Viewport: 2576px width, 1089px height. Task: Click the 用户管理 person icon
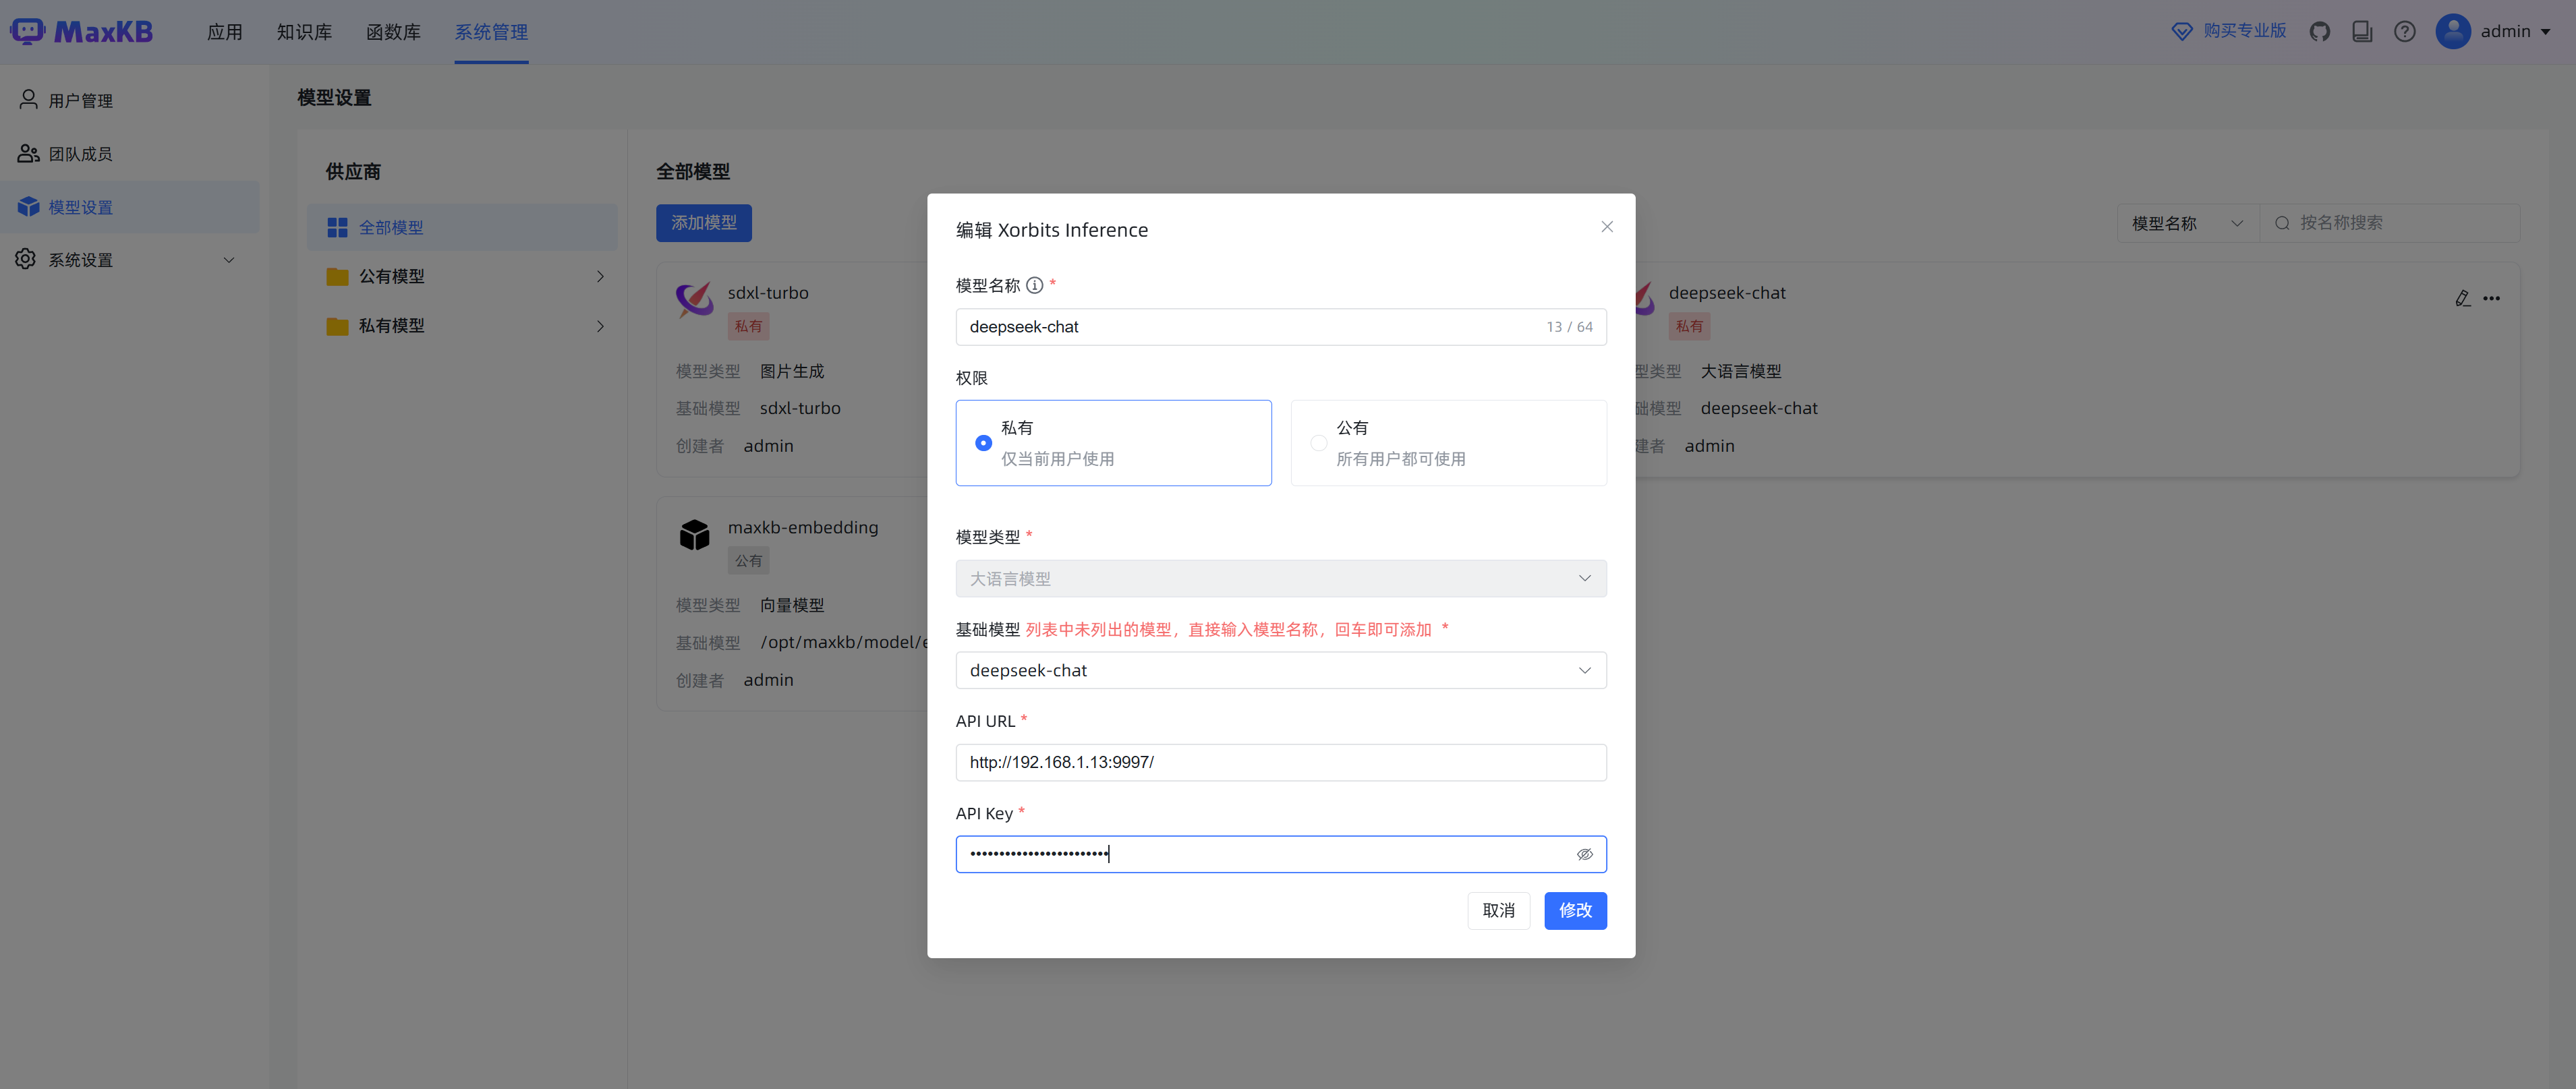click(x=28, y=99)
